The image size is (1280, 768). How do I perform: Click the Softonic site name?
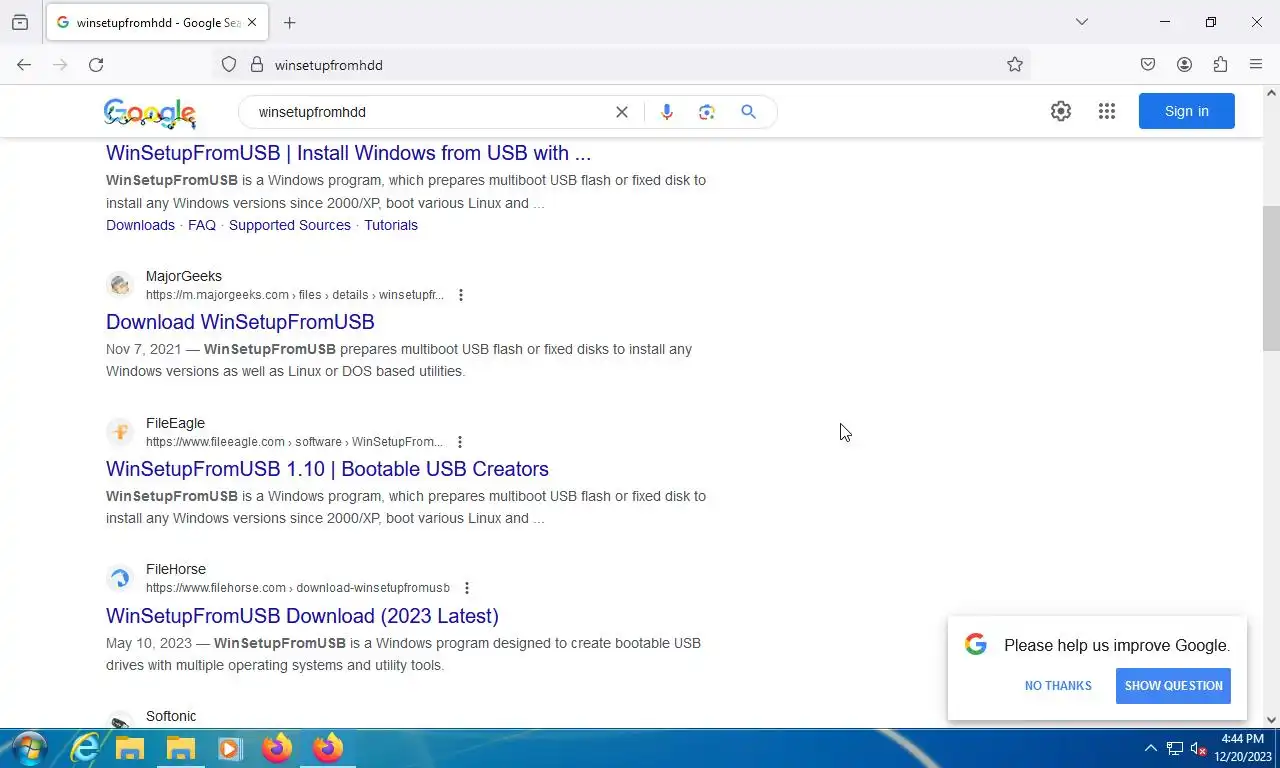[171, 716]
